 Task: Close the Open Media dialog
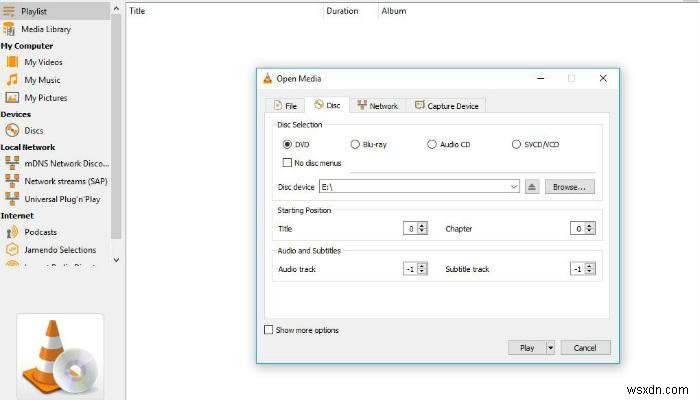coord(603,79)
